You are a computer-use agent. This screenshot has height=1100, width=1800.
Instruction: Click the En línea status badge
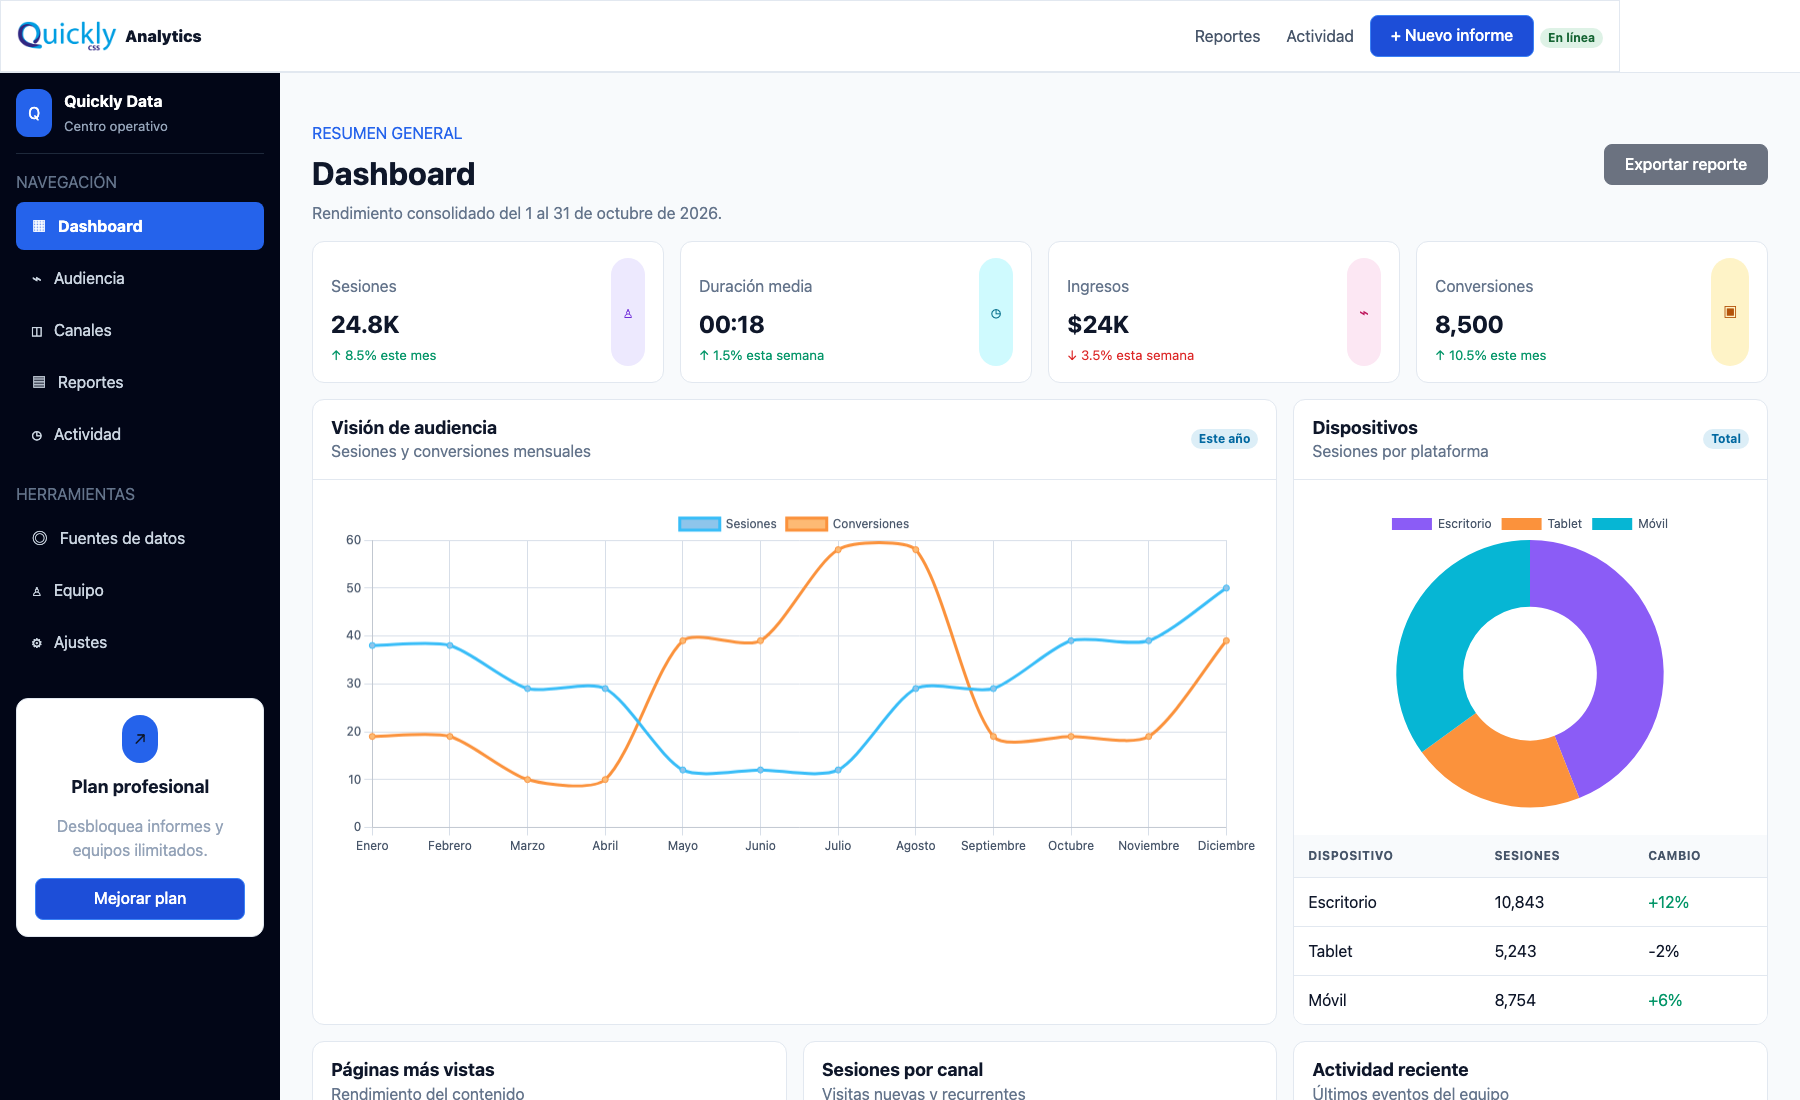[1571, 38]
